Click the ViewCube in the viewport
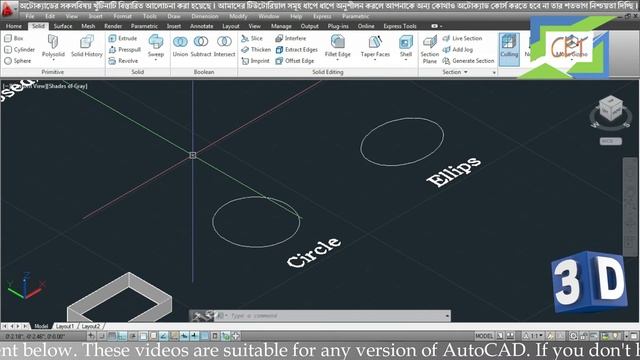This screenshot has height=360, width=640. [x=611, y=109]
